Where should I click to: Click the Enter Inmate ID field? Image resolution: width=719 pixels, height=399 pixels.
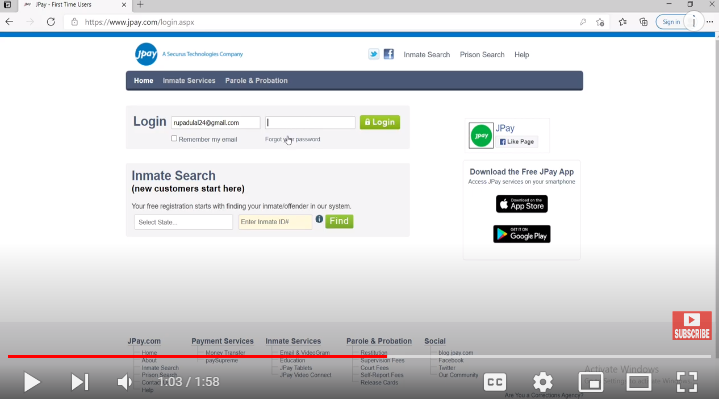pos(275,222)
